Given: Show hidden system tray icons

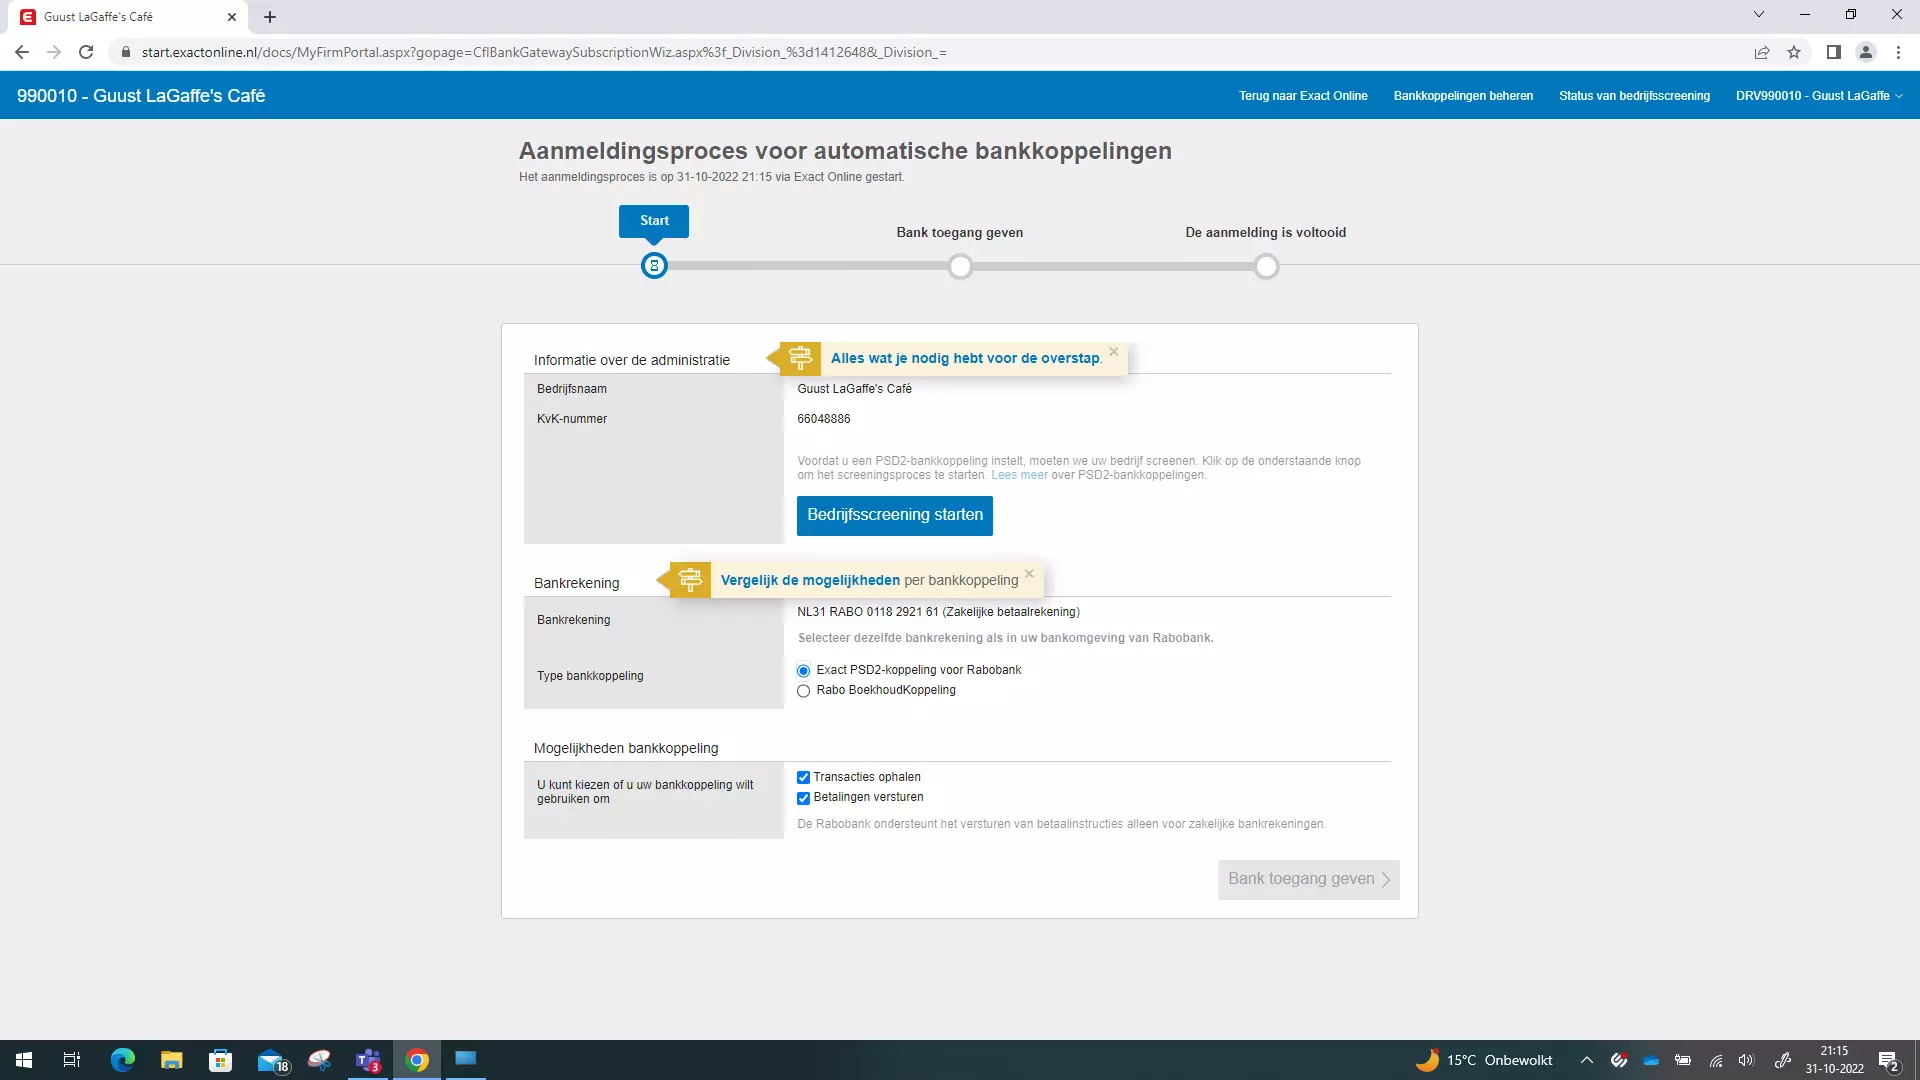Looking at the screenshot, I should 1586,1060.
